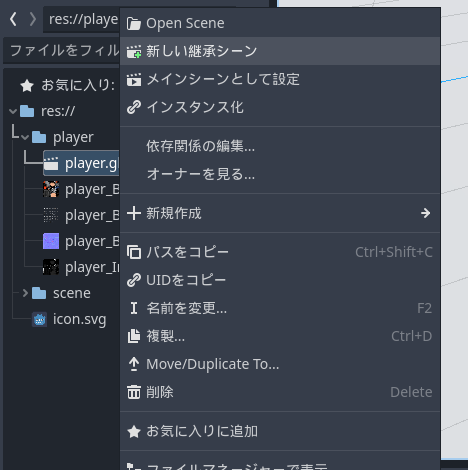The height and width of the screenshot is (470, 468).
Task: Select 新しい継承シーン menu entry
Action: 280,51
